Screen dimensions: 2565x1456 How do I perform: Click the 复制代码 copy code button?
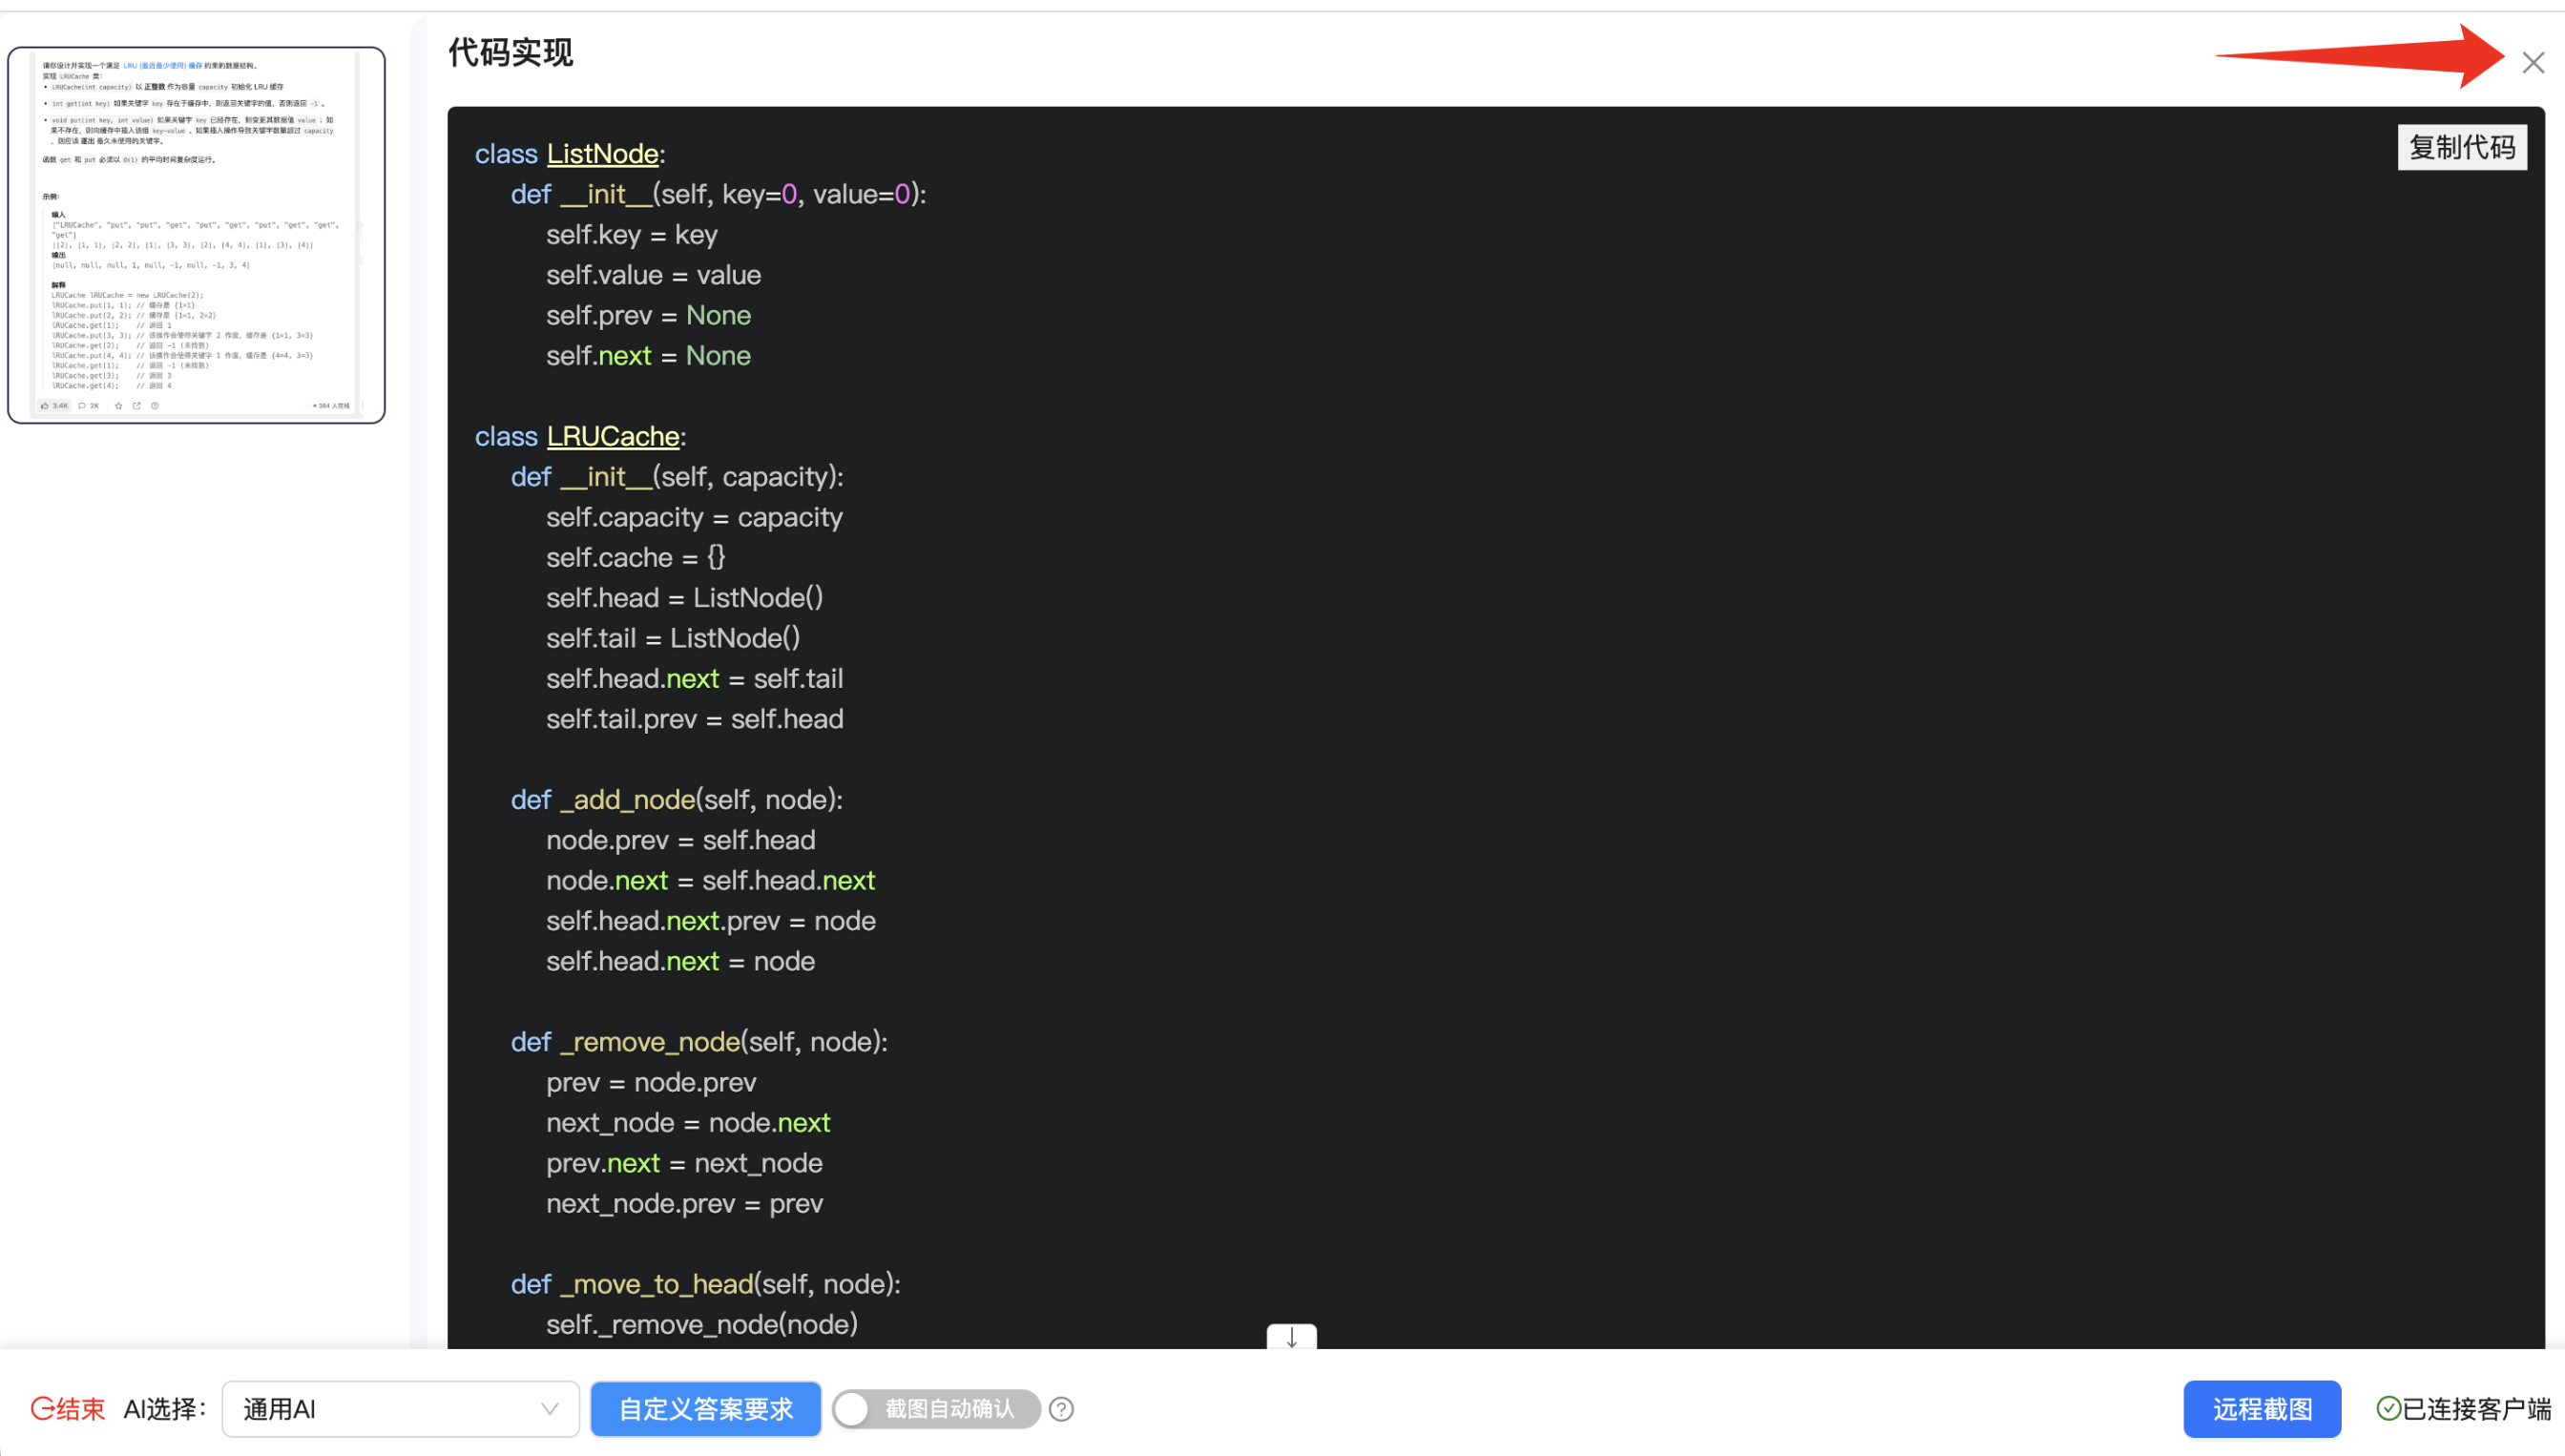[2461, 148]
